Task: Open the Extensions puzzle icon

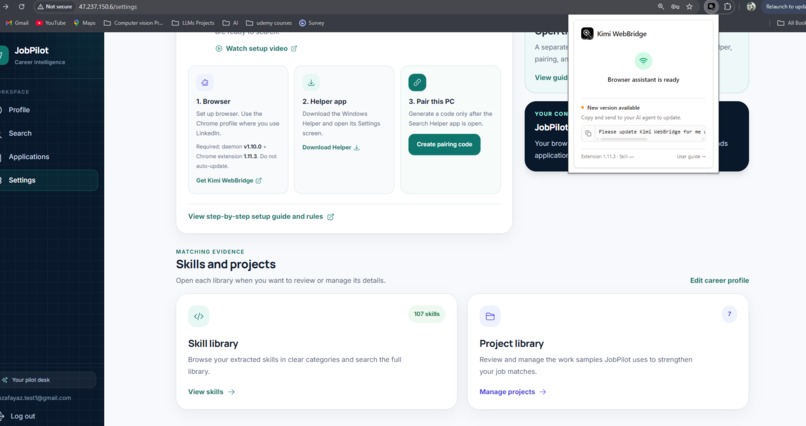Action: click(727, 7)
